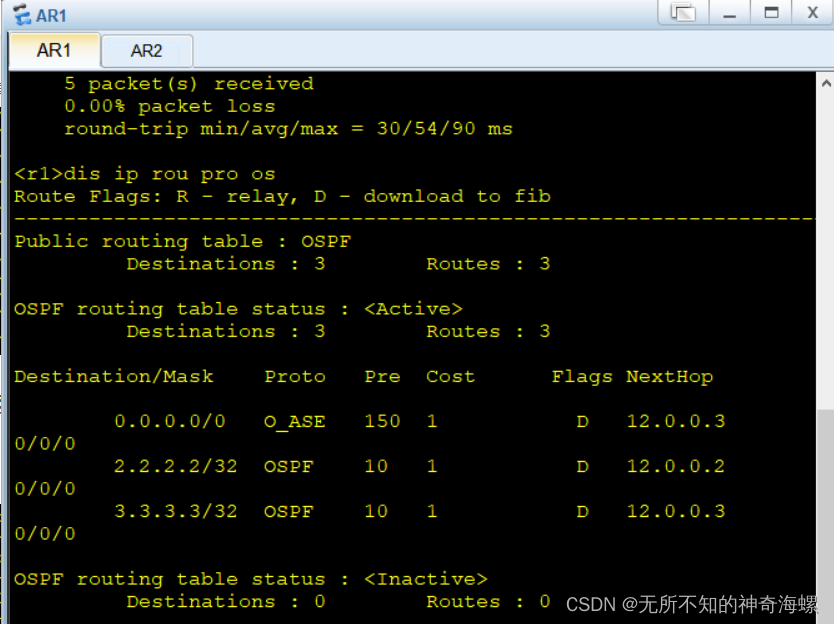Select the 0.0.0.0/0 default route entry
The image size is (834, 624).
[x=170, y=421]
